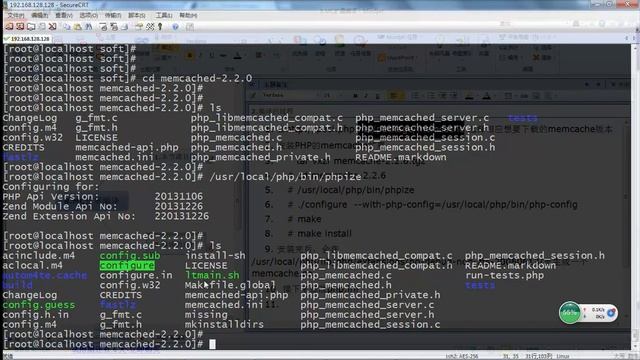Open Session Options from the toolbar
The width and height of the screenshot is (640, 360).
point(139,27)
